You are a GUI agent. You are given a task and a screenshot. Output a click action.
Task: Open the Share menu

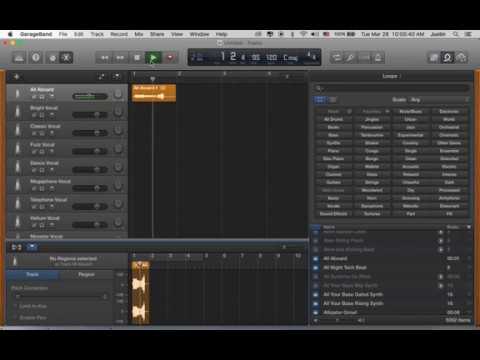[x=157, y=34]
